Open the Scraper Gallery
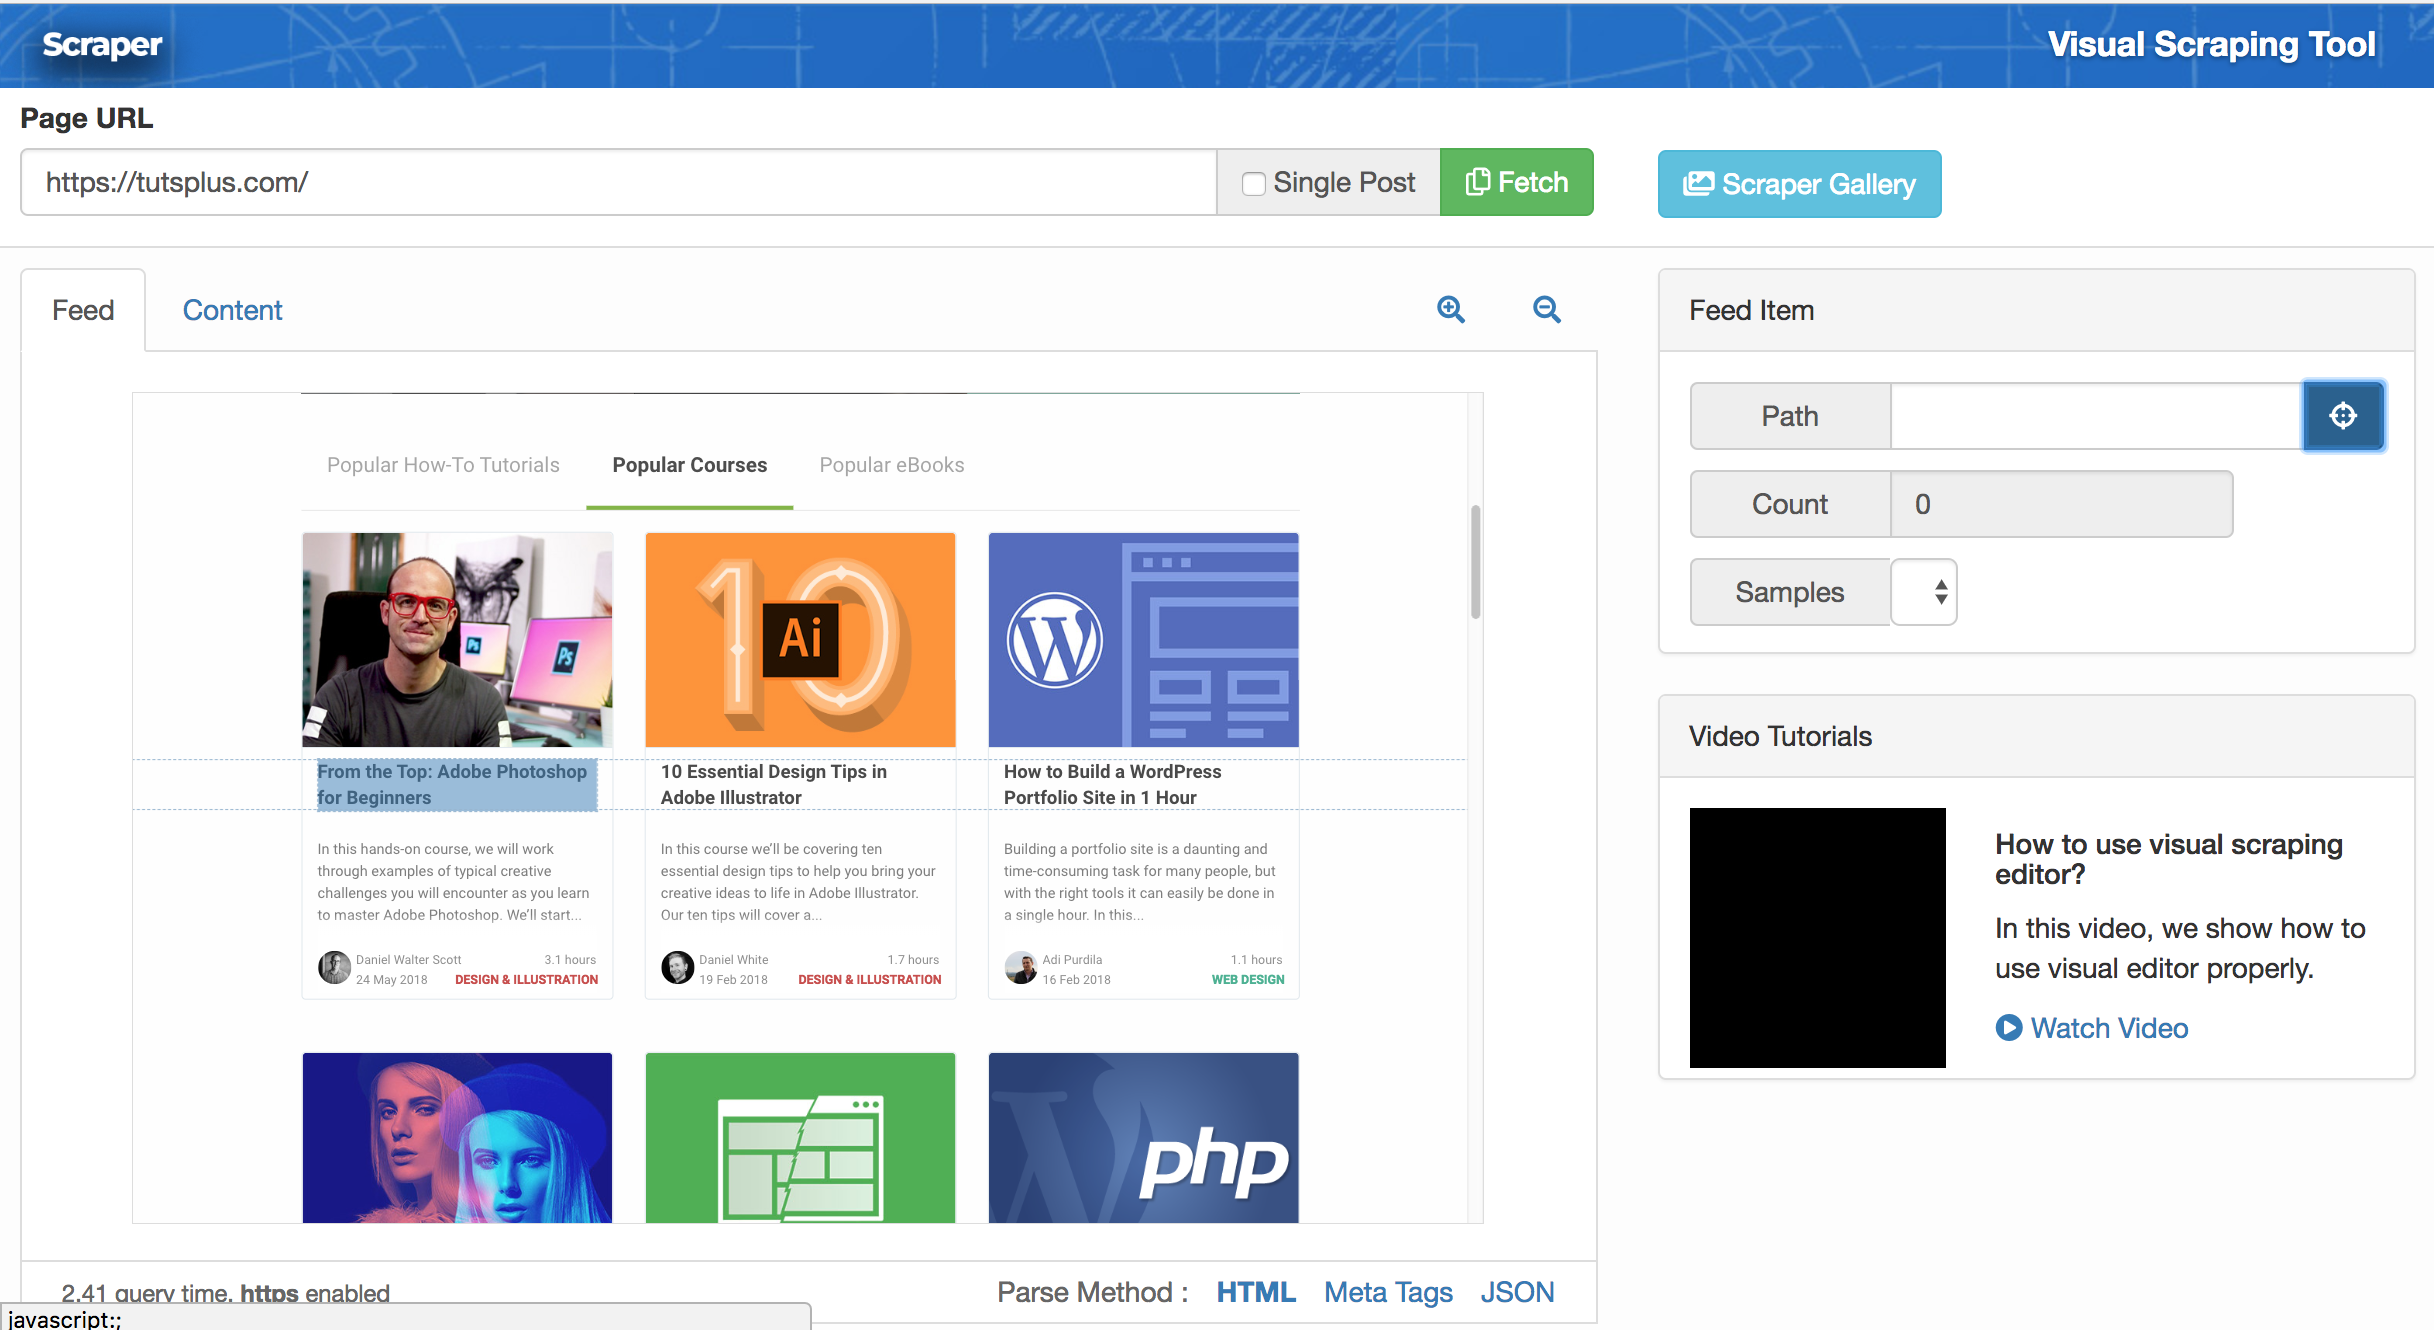The height and width of the screenshot is (1330, 2434). point(1799,184)
